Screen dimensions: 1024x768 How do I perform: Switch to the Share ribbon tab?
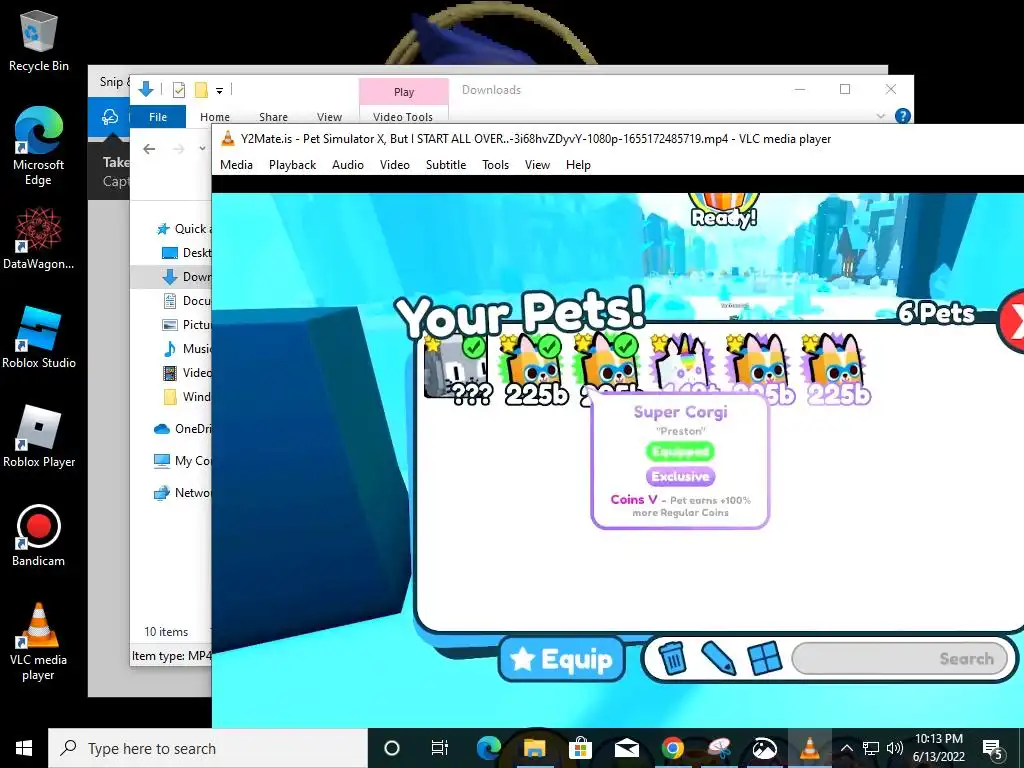tap(273, 117)
